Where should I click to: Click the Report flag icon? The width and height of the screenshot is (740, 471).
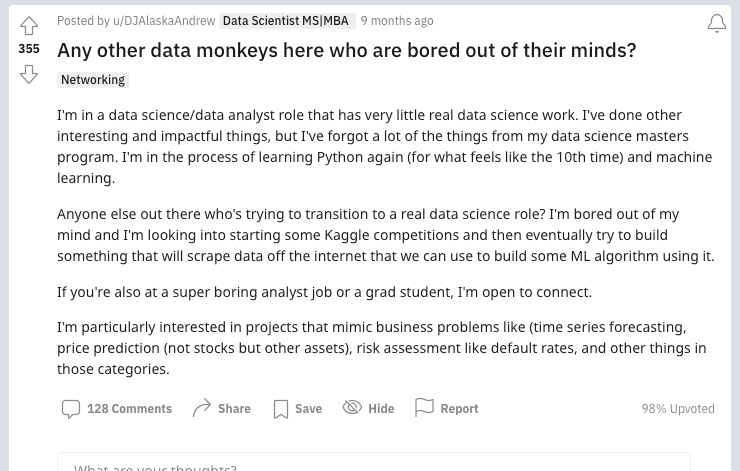424,407
